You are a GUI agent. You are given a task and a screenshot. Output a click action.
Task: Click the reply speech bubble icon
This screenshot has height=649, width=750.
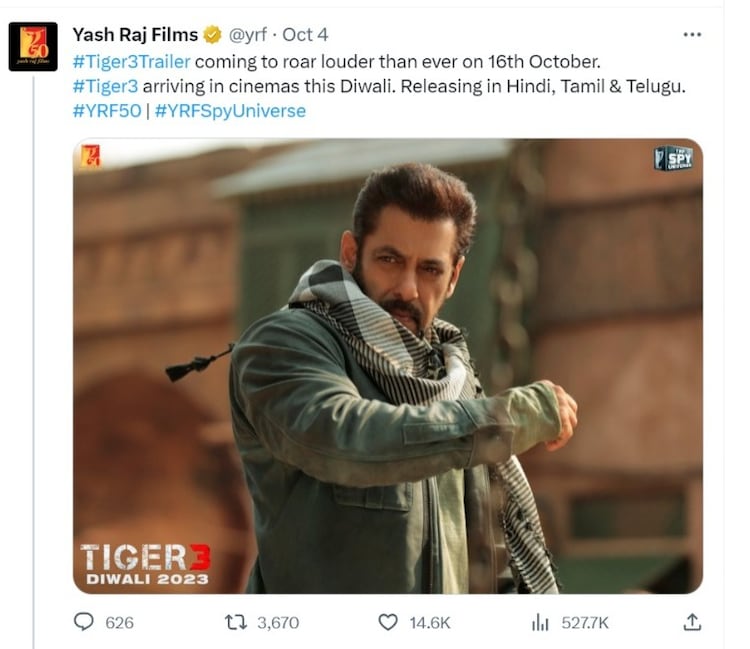point(84,622)
